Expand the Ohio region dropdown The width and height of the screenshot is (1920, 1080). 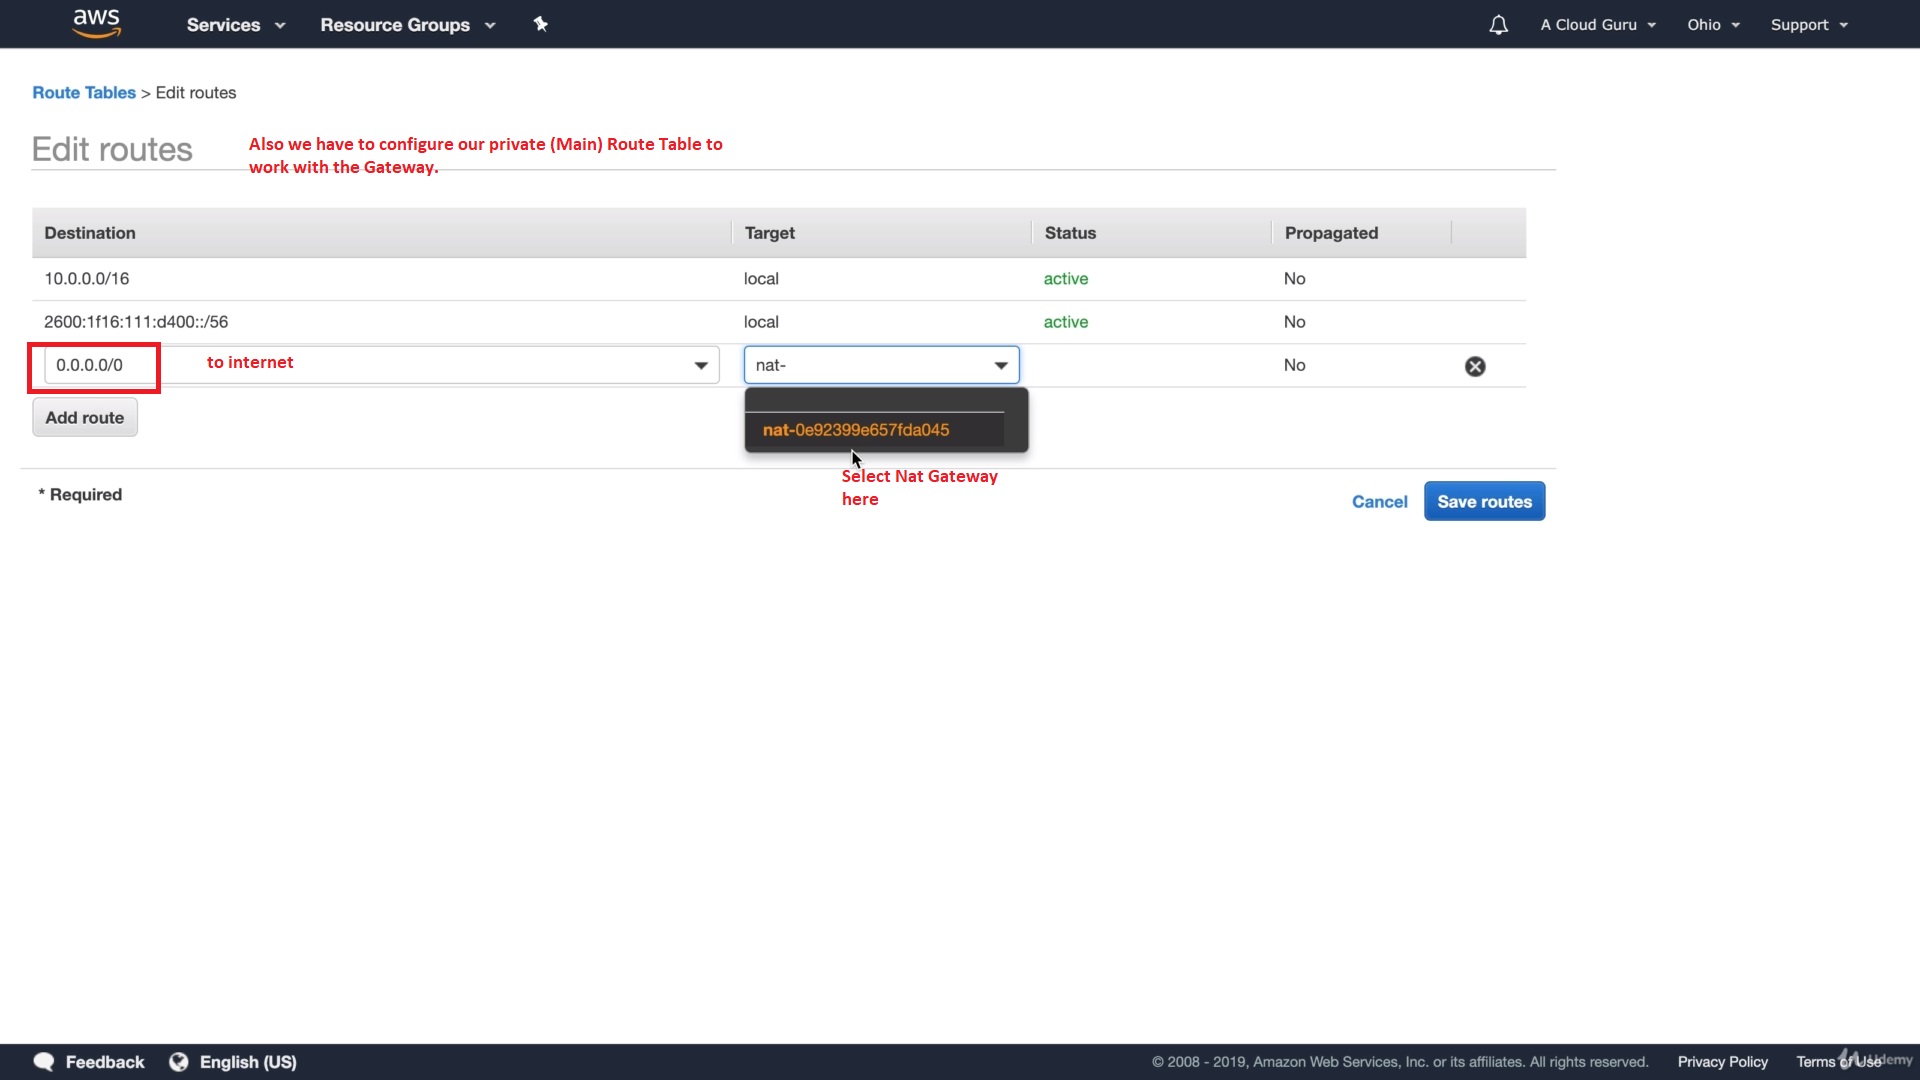pos(1713,25)
